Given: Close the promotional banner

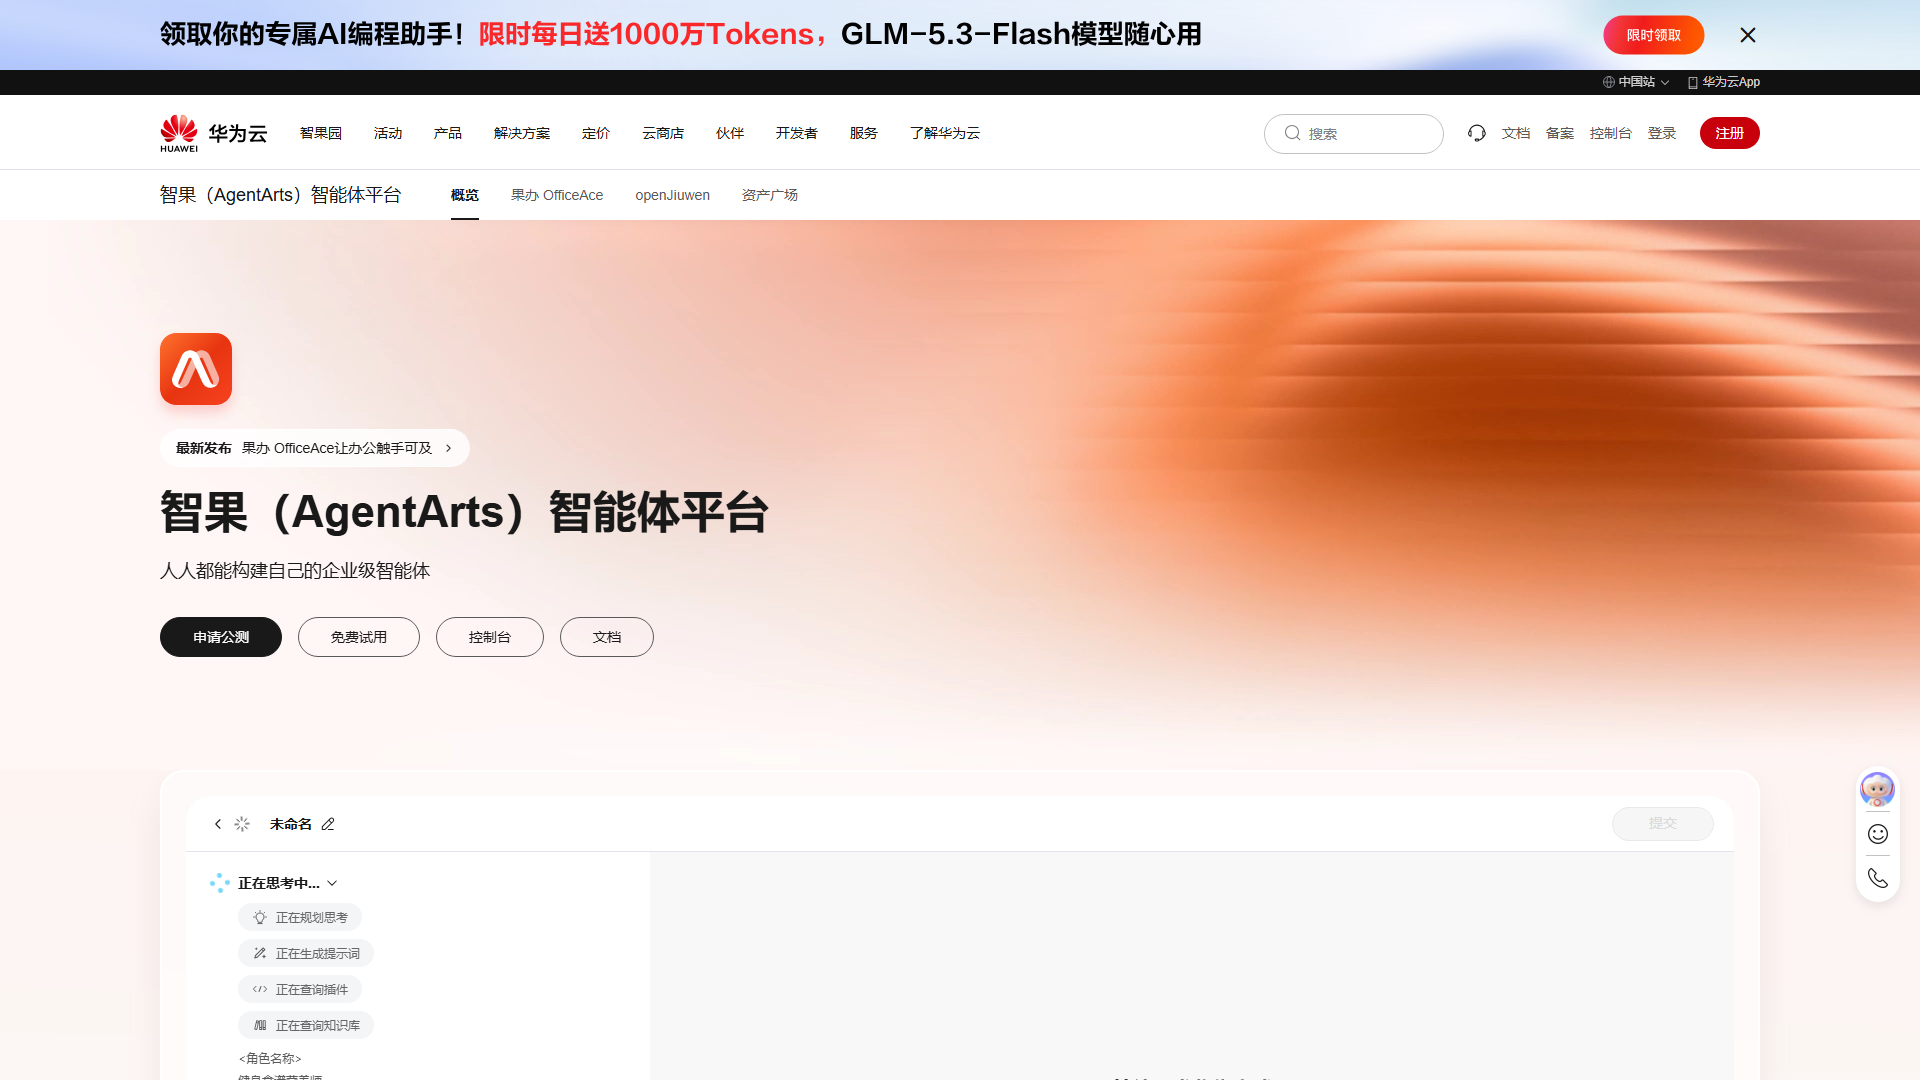Looking at the screenshot, I should 1747,35.
